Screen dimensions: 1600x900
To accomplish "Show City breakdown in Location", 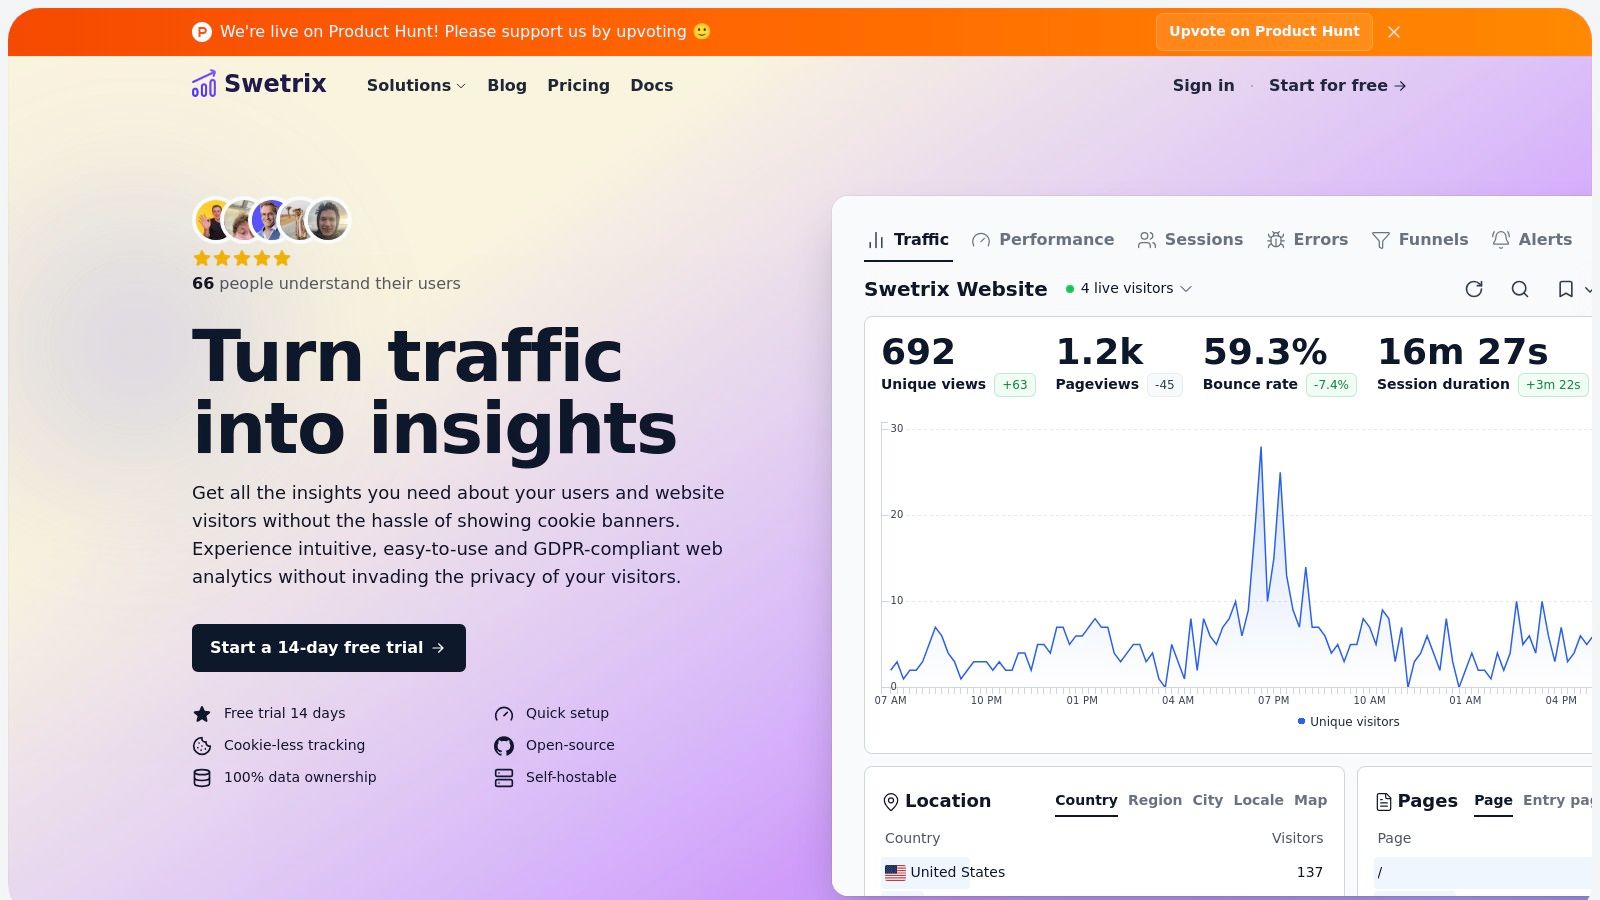I will click(x=1207, y=801).
